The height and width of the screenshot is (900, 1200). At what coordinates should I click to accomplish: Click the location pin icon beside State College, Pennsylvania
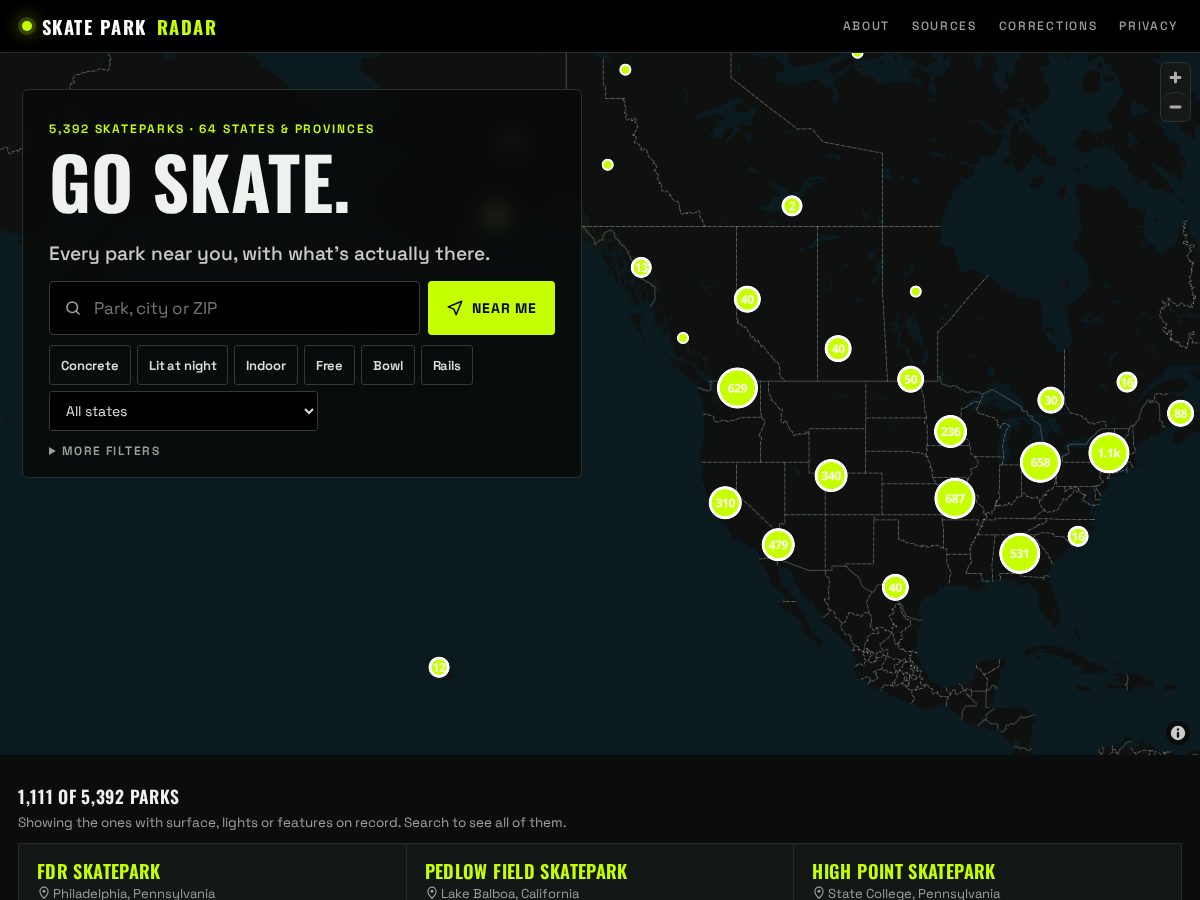click(x=818, y=893)
